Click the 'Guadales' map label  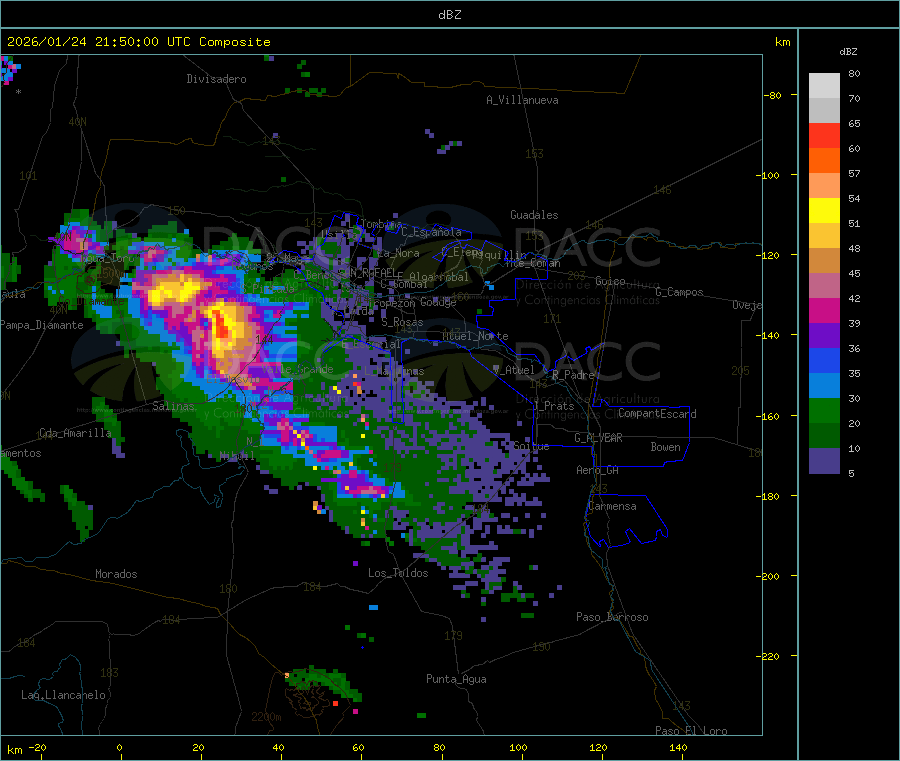(534, 215)
